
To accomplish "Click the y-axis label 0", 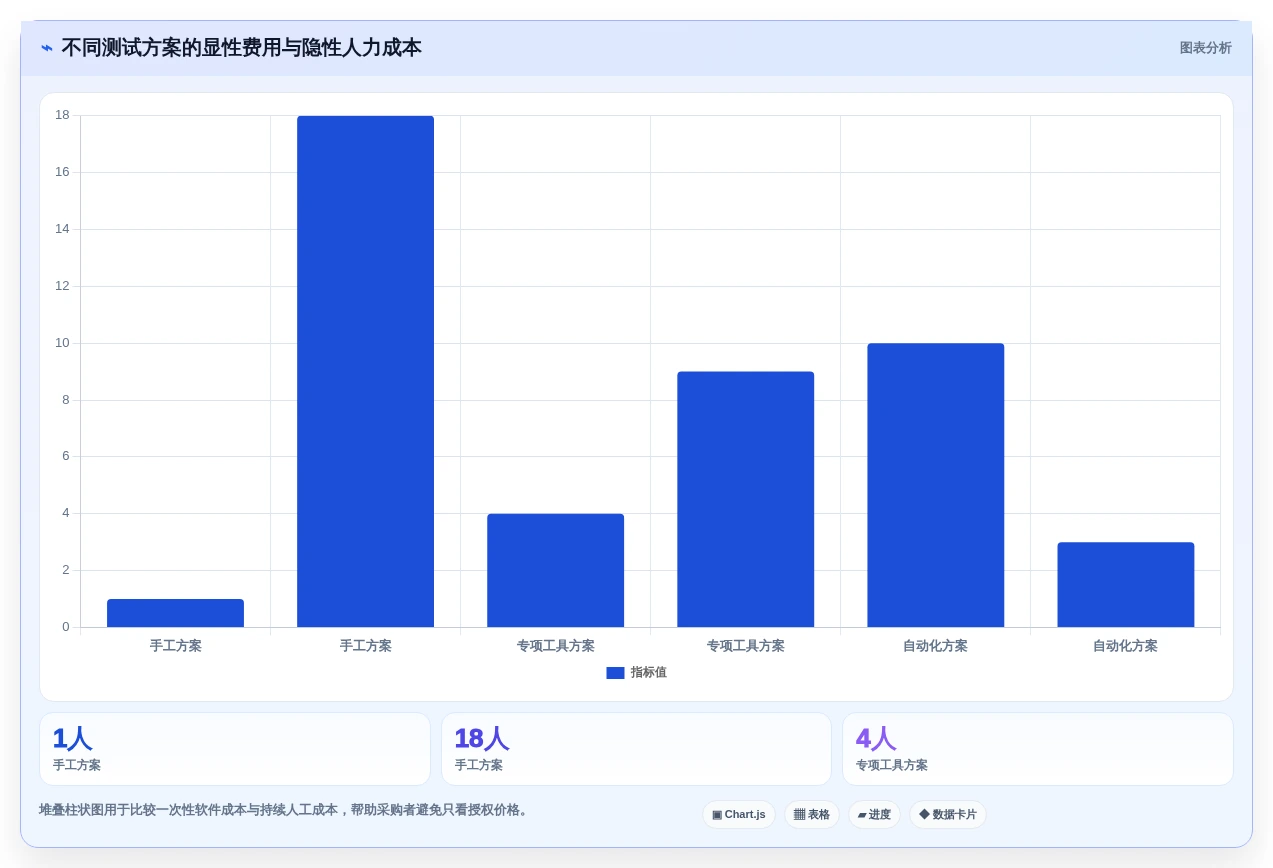I will coord(66,627).
